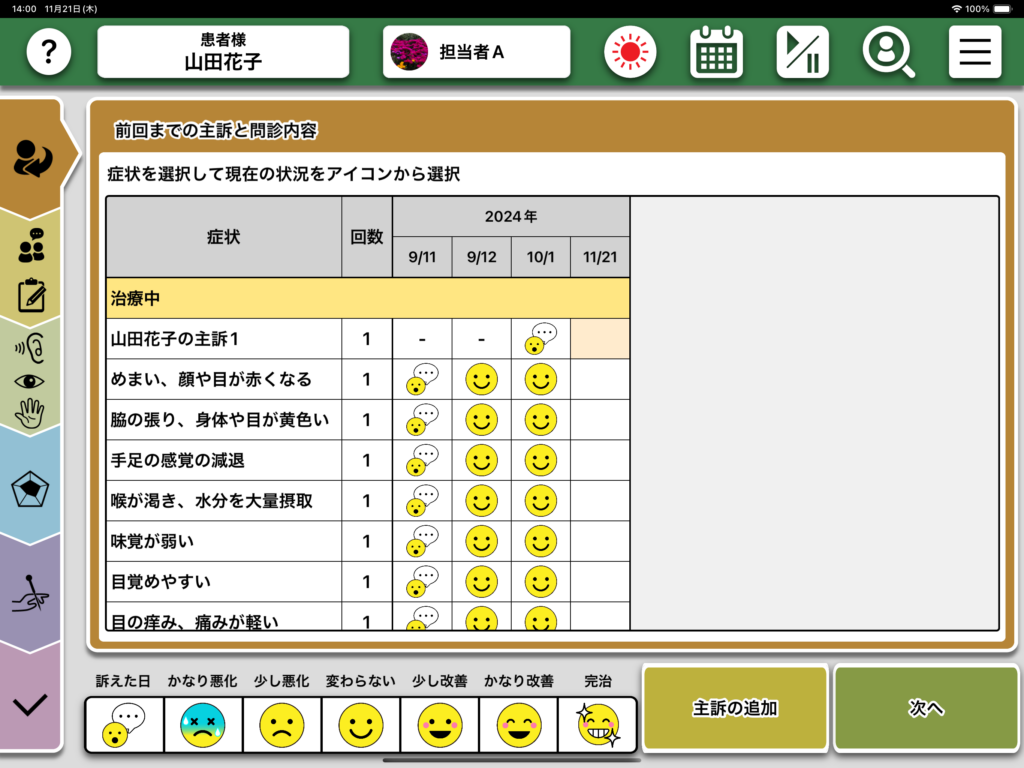
Task: Open the 担当者A staff selector
Action: [x=476, y=52]
